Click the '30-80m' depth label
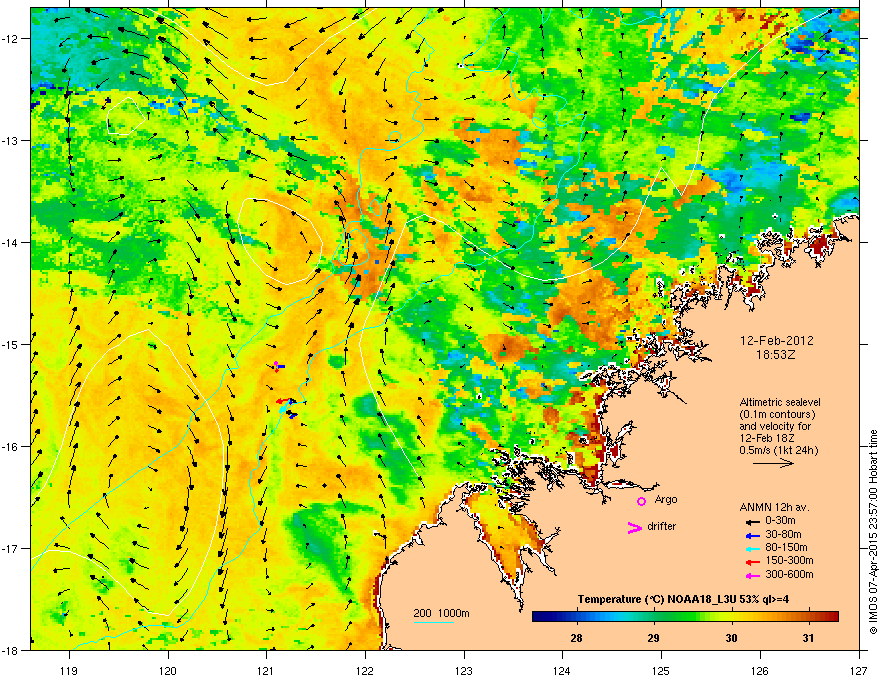 pyautogui.click(x=783, y=534)
